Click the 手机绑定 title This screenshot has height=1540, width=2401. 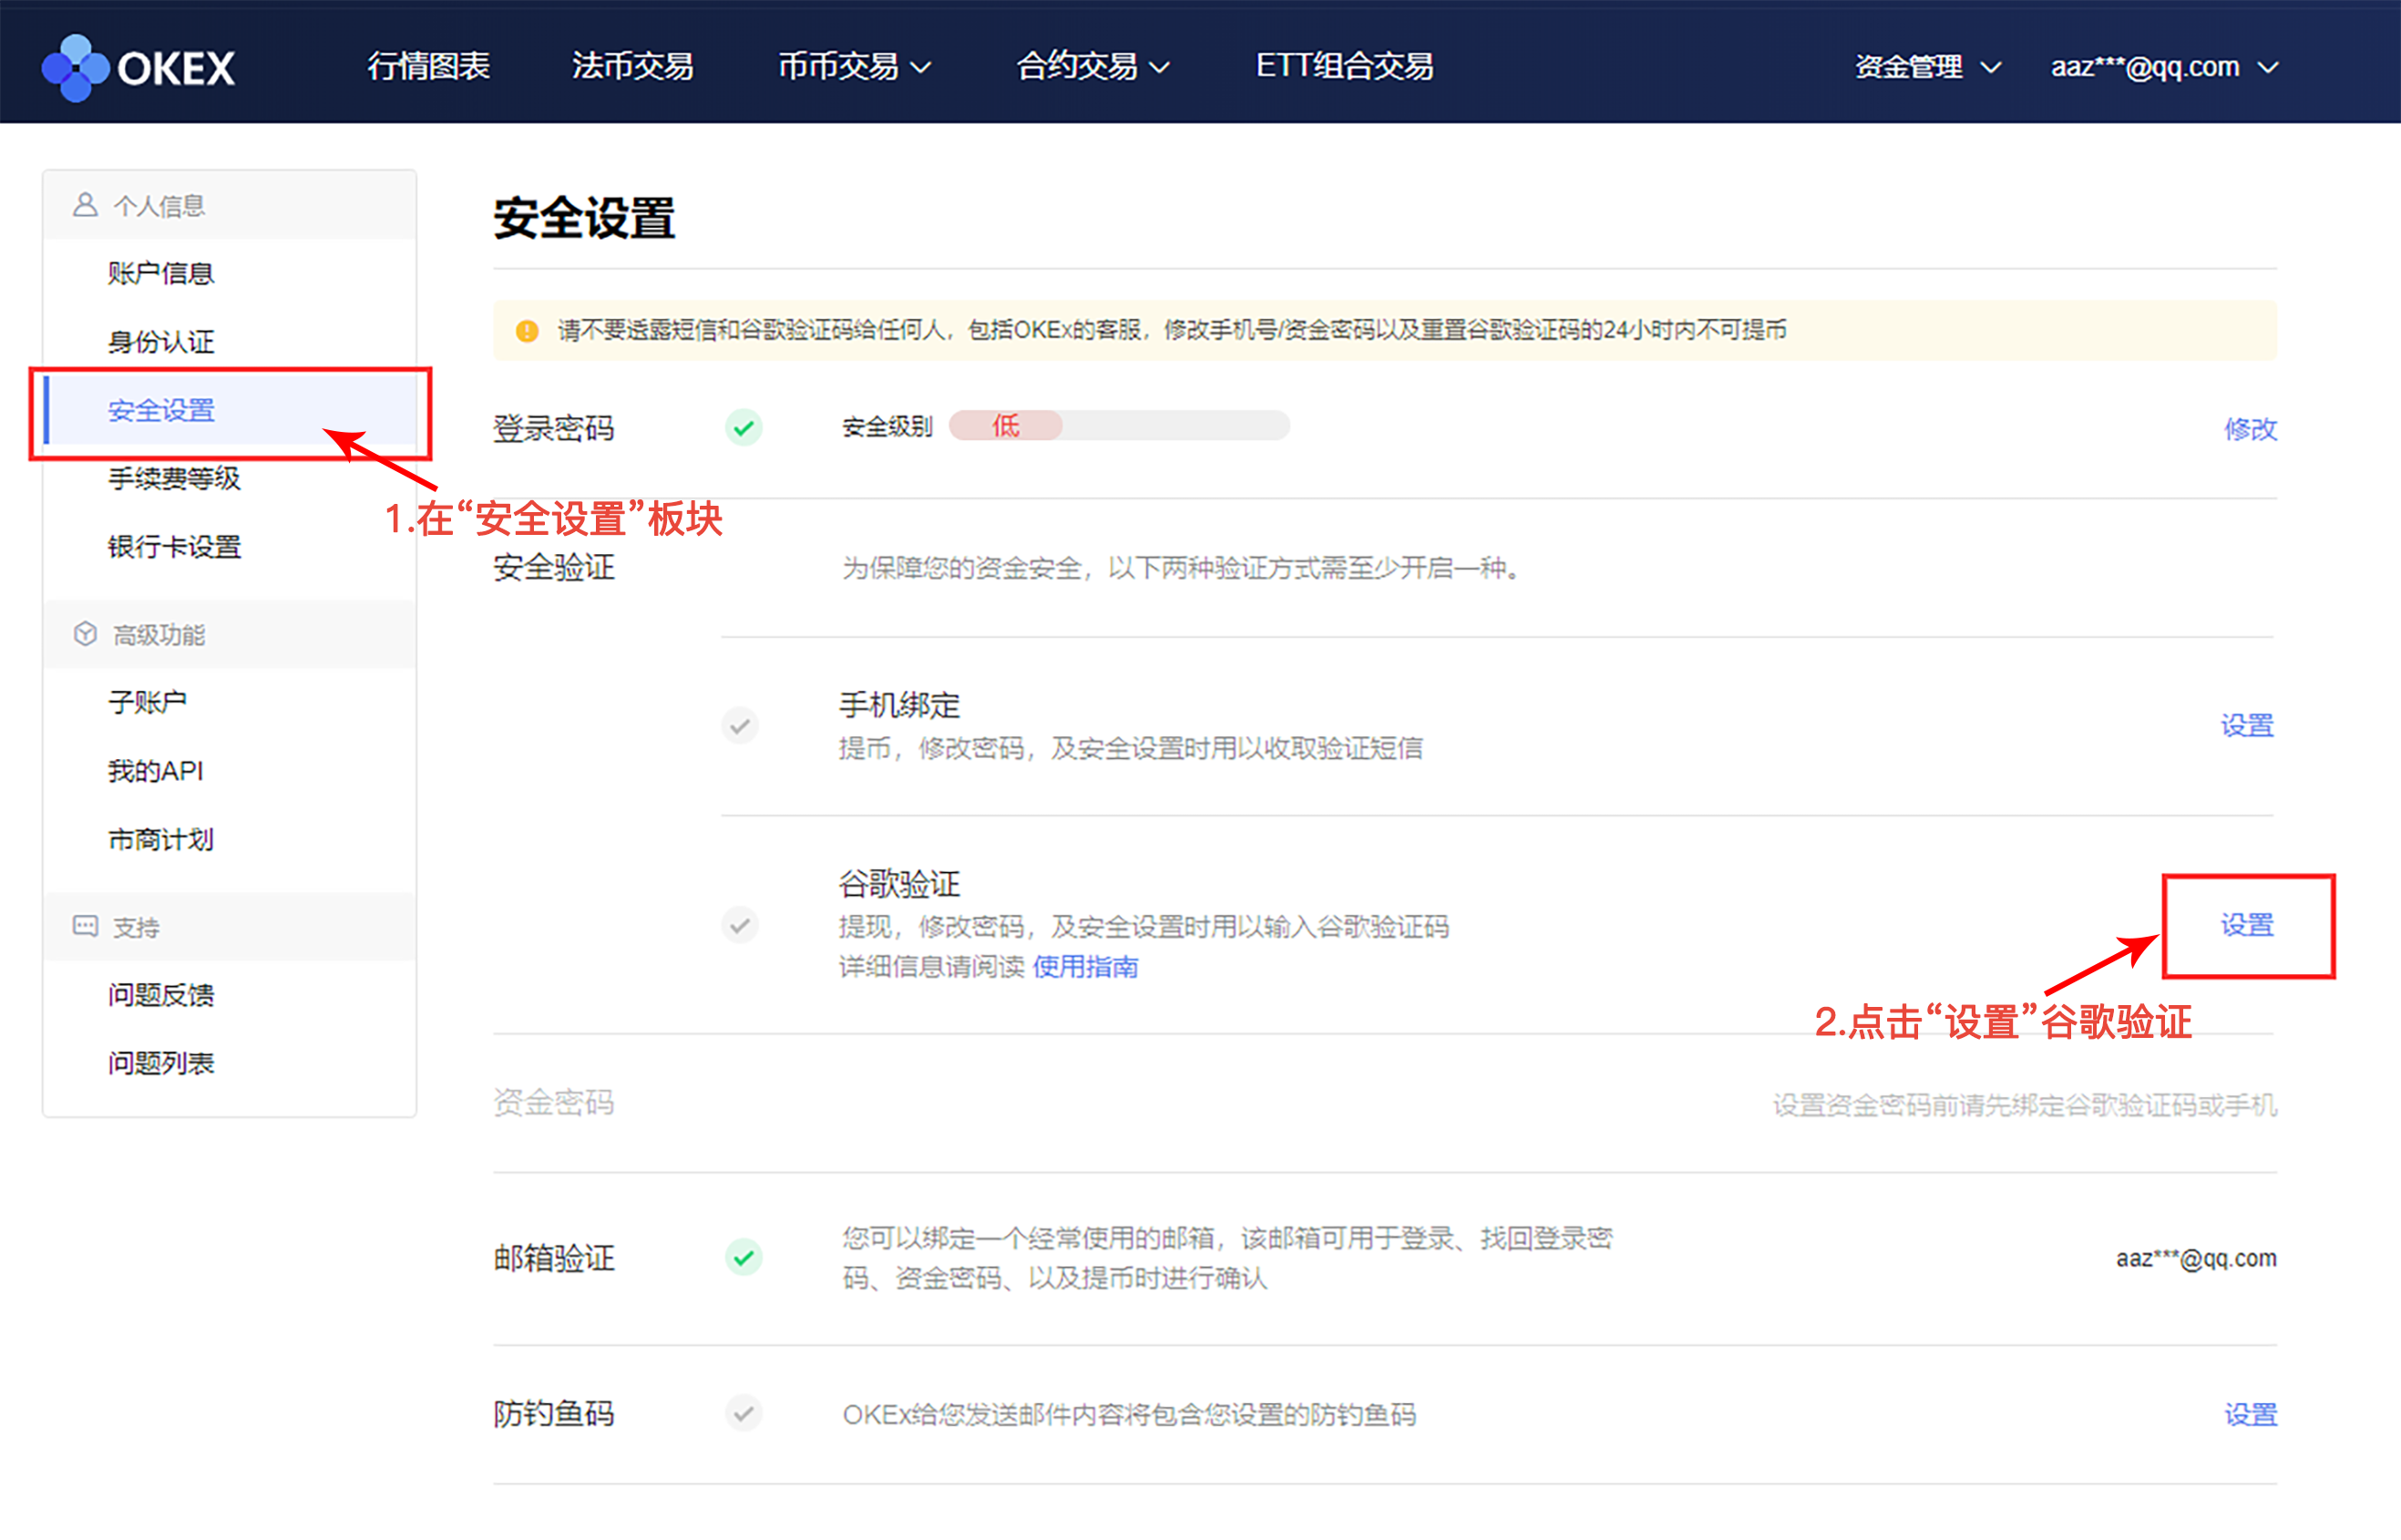899,705
